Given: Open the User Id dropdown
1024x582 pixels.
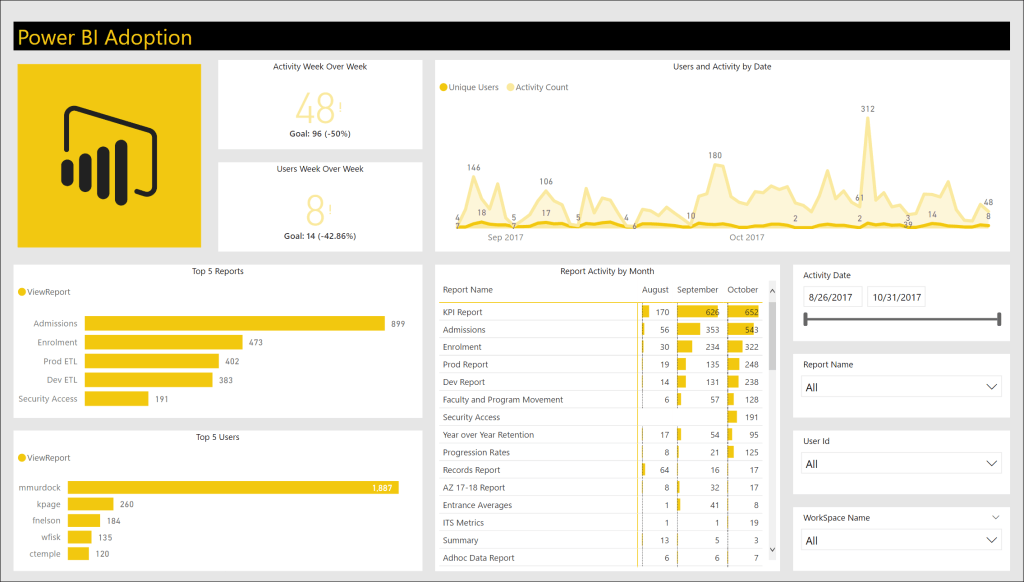Looking at the screenshot, I should tap(901, 464).
